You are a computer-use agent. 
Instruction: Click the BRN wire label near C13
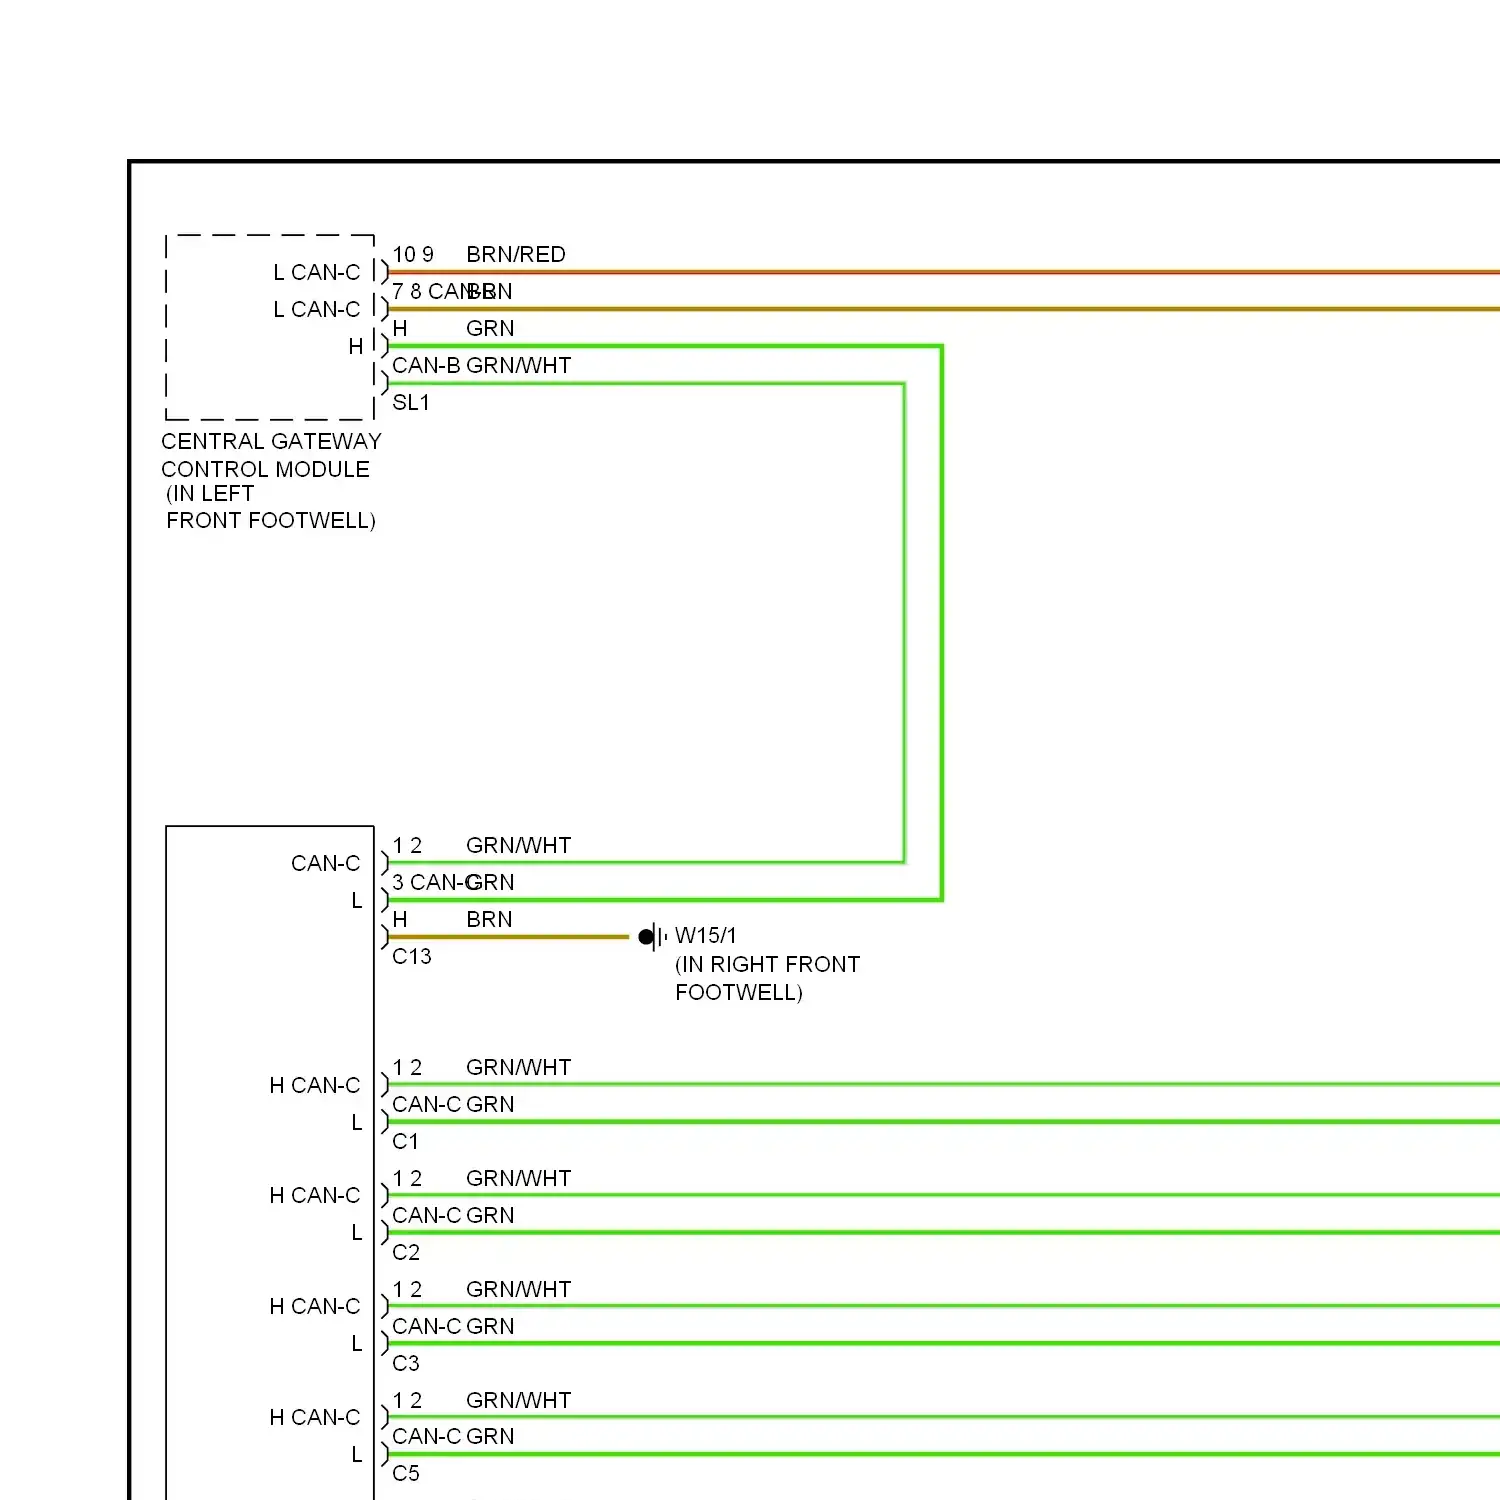(x=489, y=919)
